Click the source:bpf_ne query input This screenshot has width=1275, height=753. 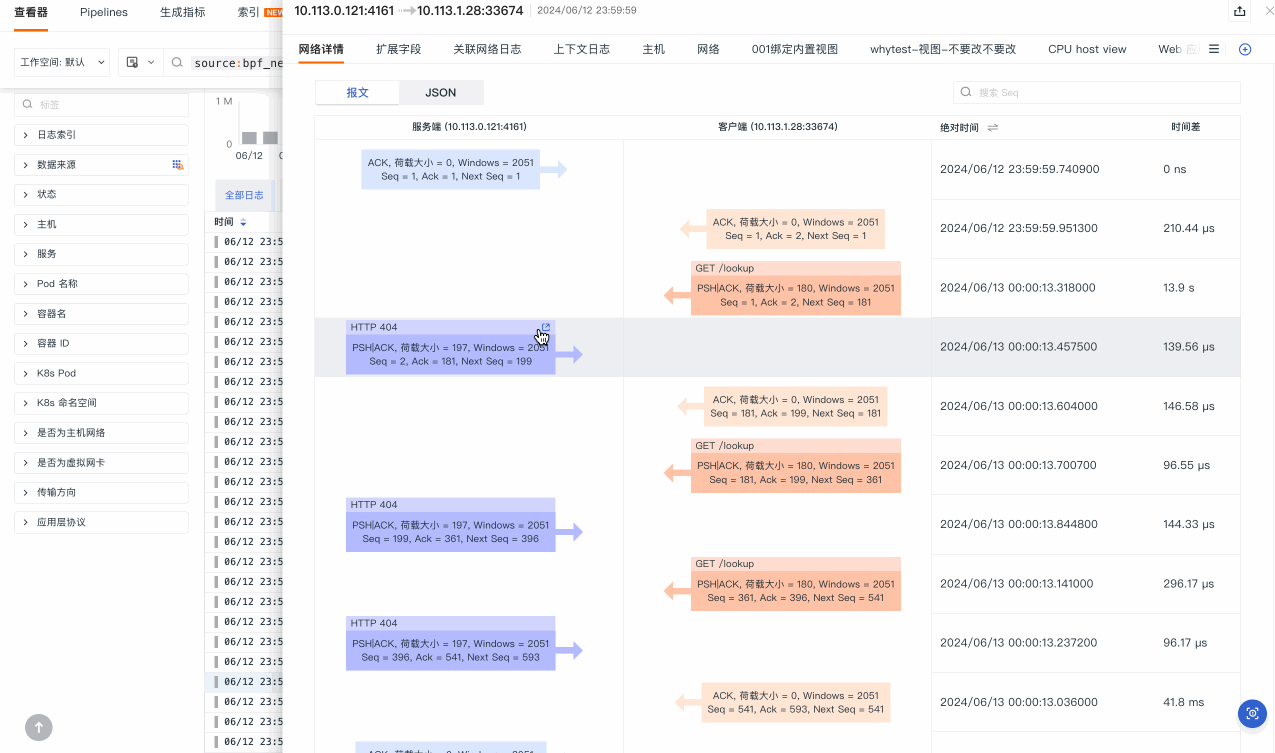pos(238,63)
